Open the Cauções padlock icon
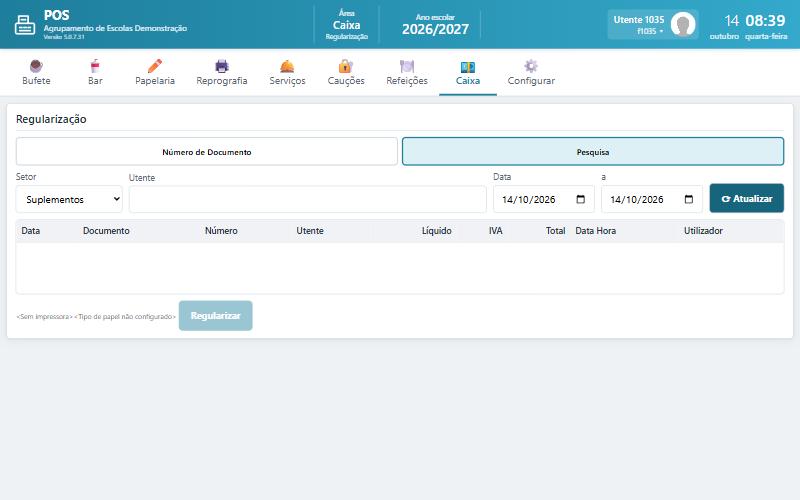The height and width of the screenshot is (500, 800). point(345,66)
